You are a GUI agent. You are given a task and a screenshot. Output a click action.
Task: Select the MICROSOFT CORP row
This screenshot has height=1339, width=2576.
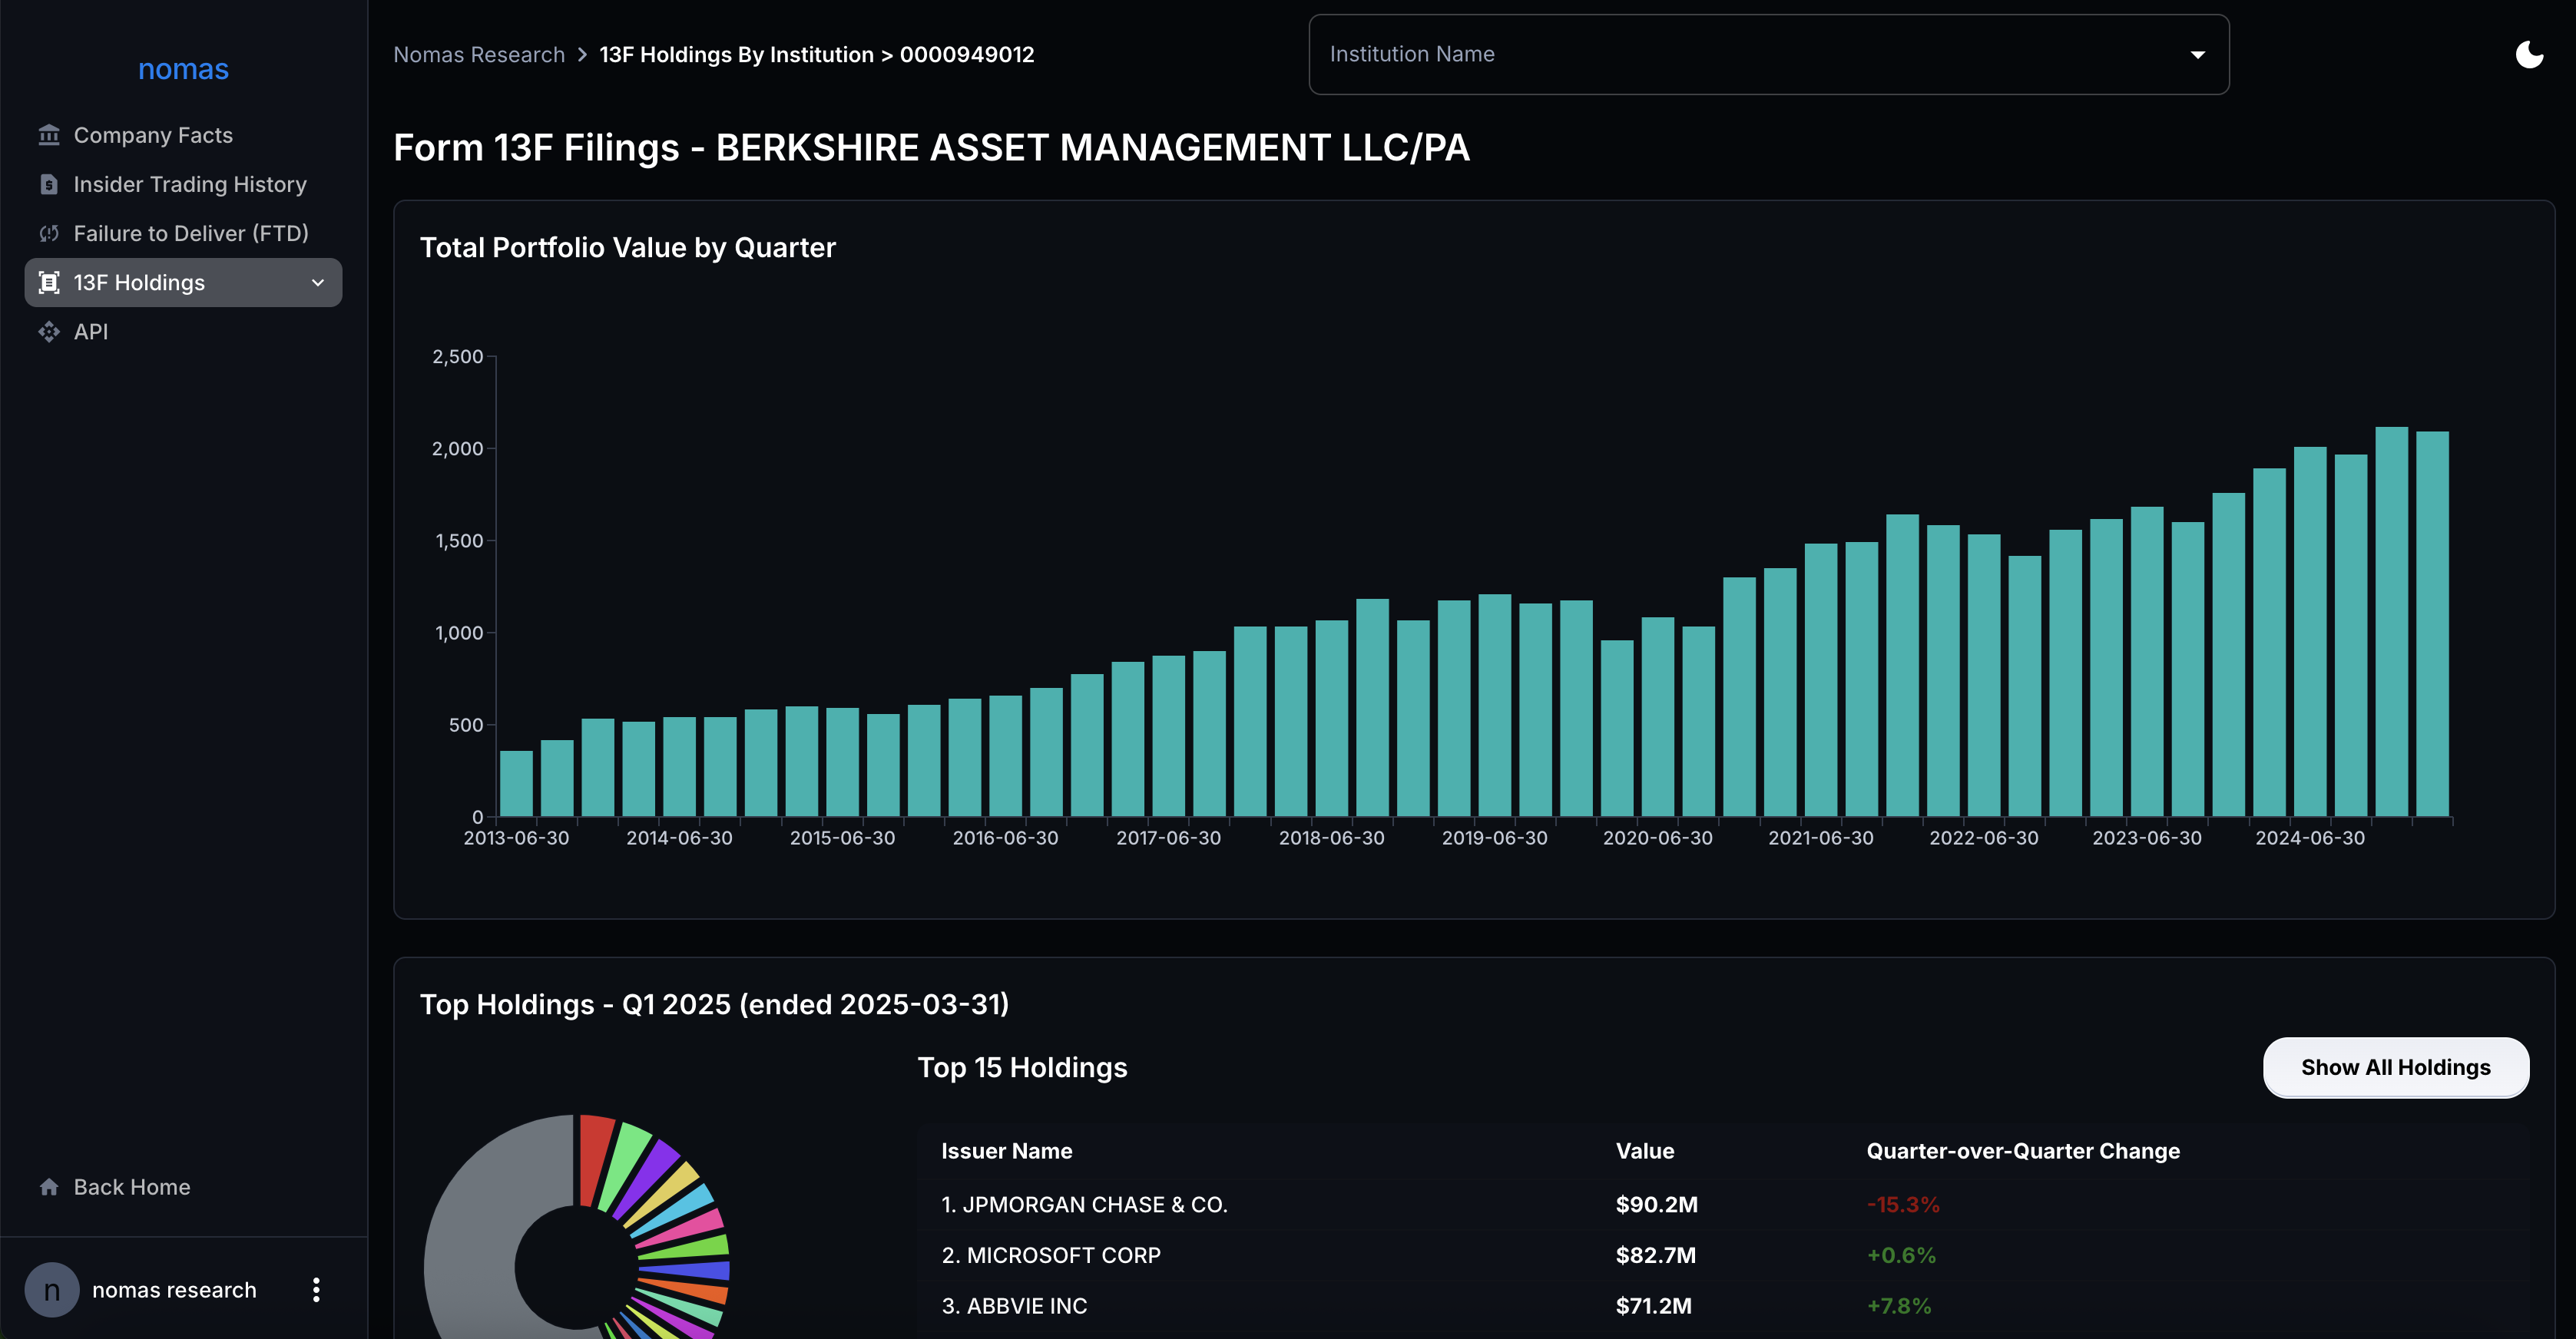[1723, 1255]
